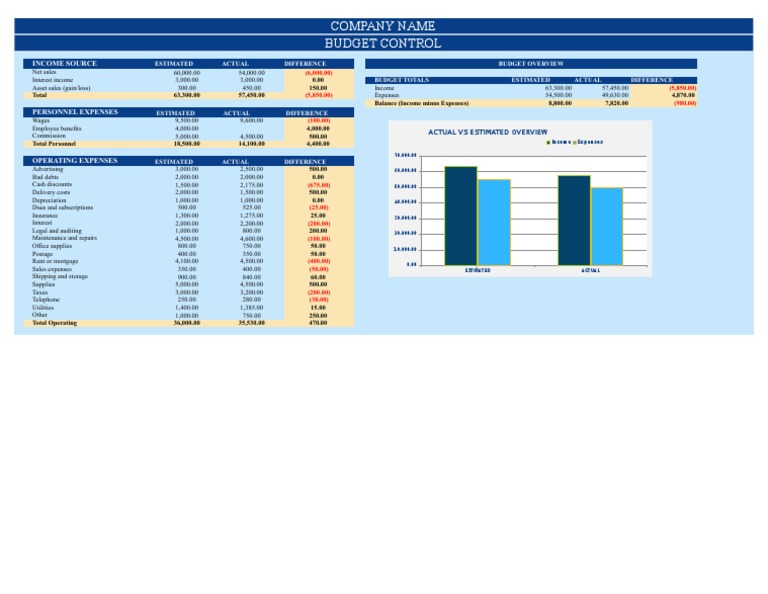
Task: Select the Total Personnel row label
Action: pos(54,143)
